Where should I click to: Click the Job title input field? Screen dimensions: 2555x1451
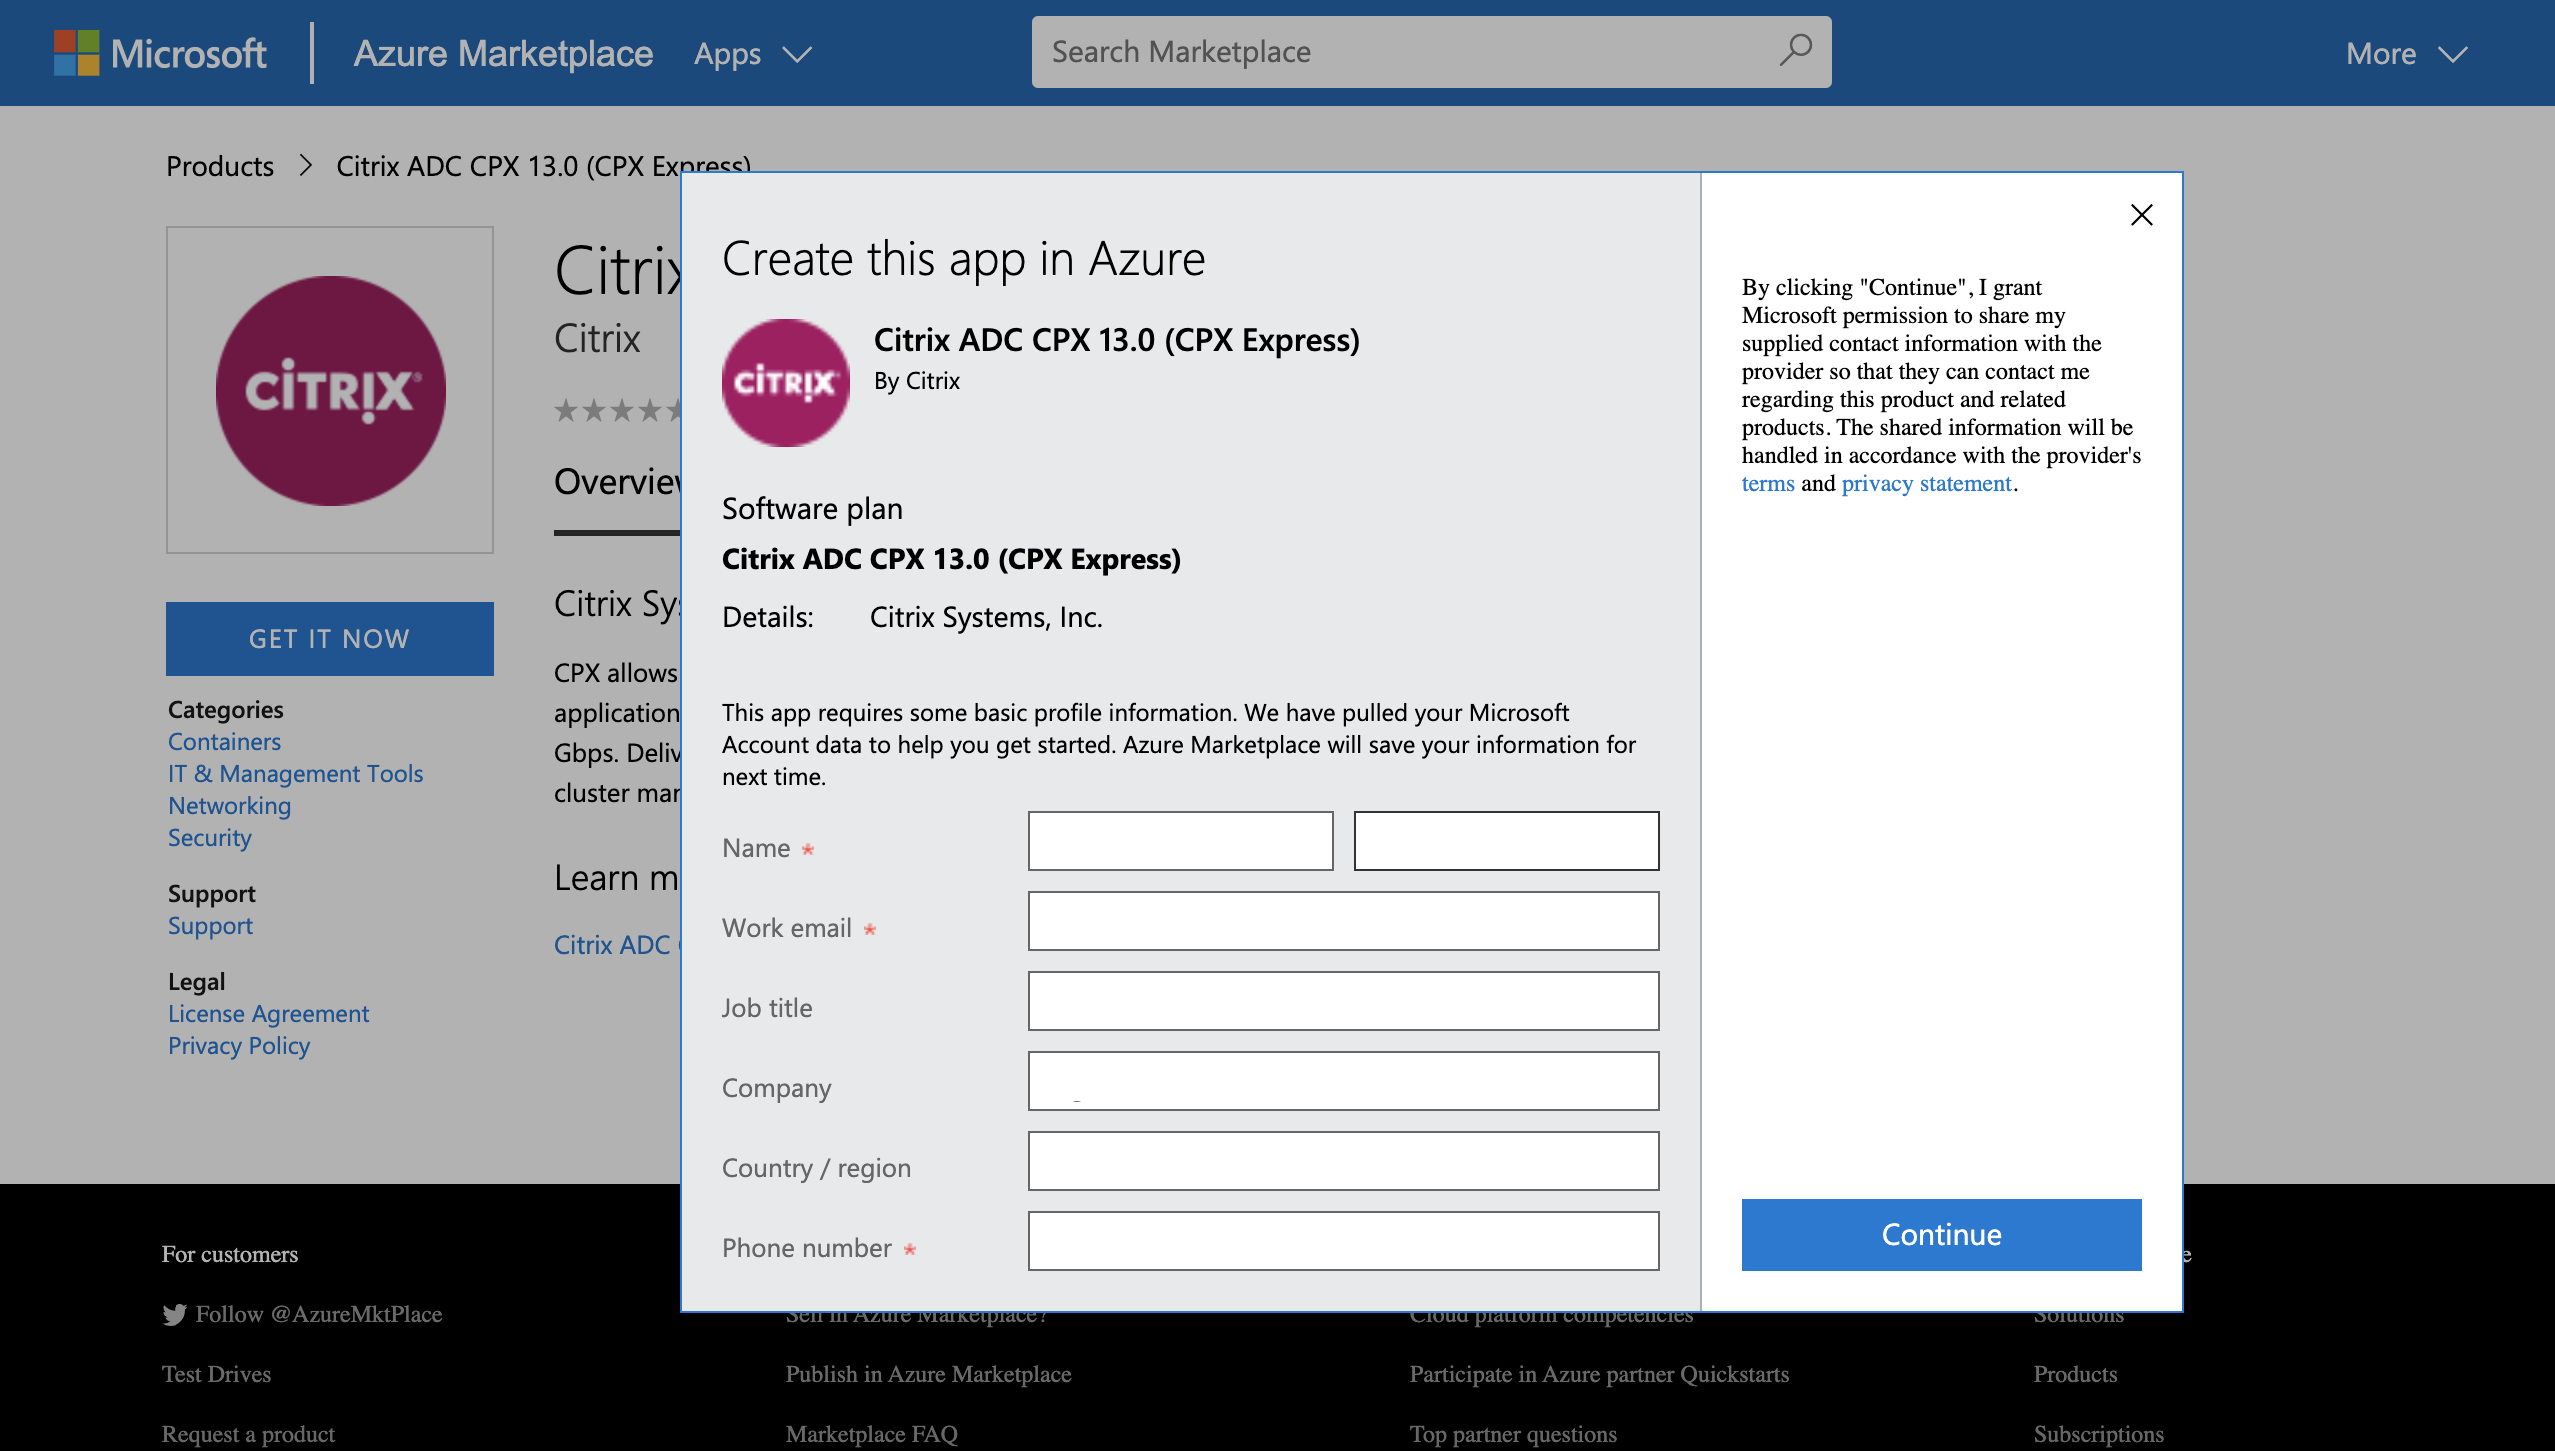pos(1343,1001)
